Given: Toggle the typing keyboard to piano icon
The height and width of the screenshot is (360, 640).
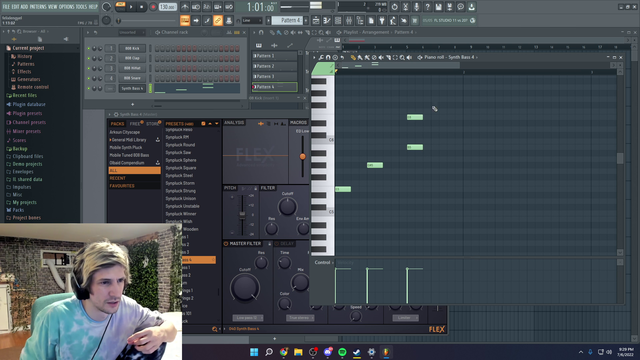Looking at the screenshot, I should click(185, 20).
